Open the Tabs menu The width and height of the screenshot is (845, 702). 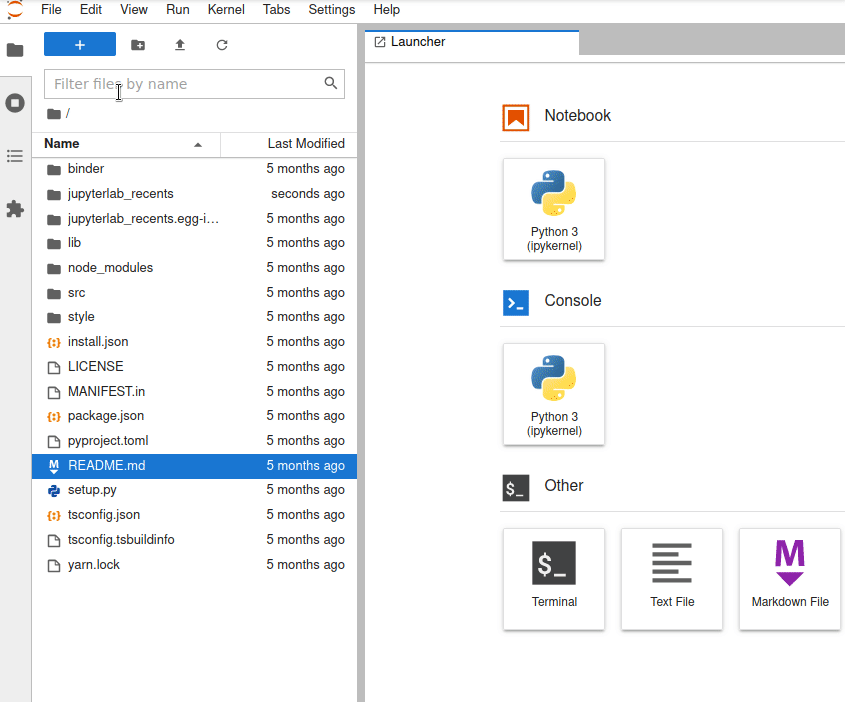(276, 10)
